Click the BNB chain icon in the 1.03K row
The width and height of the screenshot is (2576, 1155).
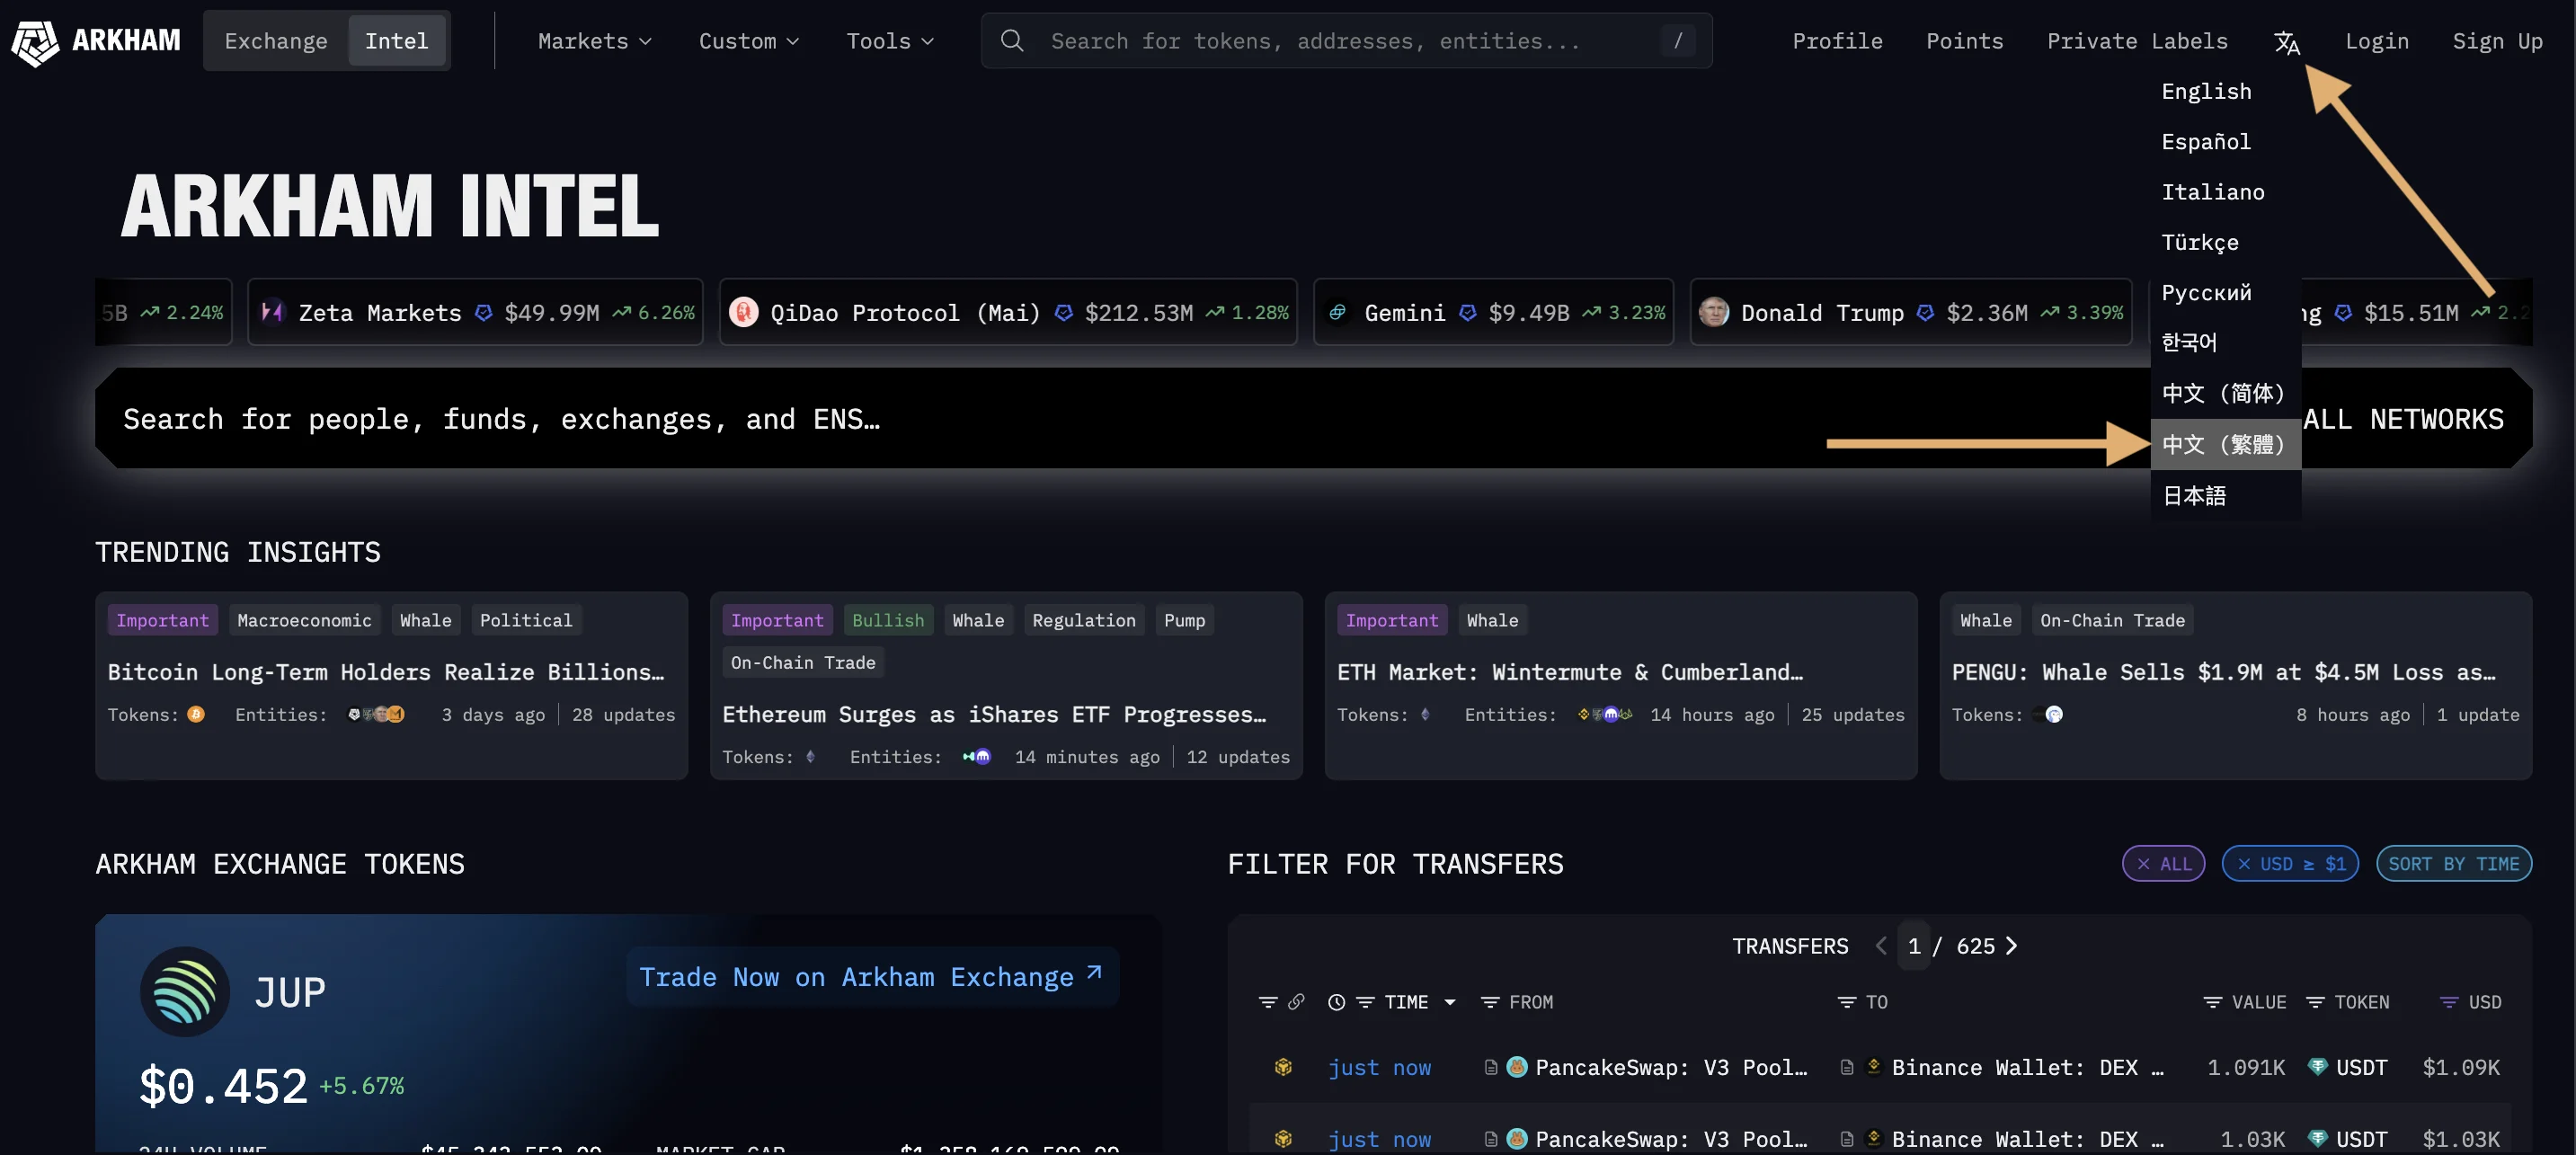coord(1283,1139)
